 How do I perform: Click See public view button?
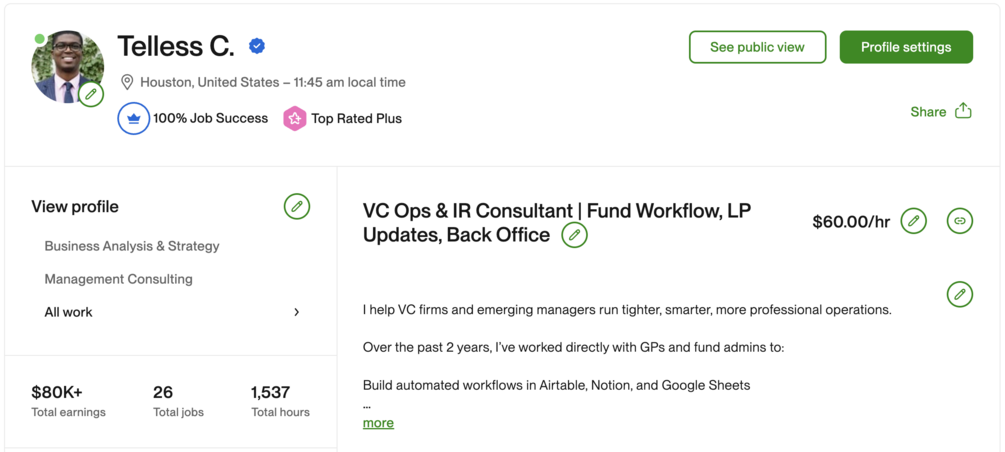[757, 47]
